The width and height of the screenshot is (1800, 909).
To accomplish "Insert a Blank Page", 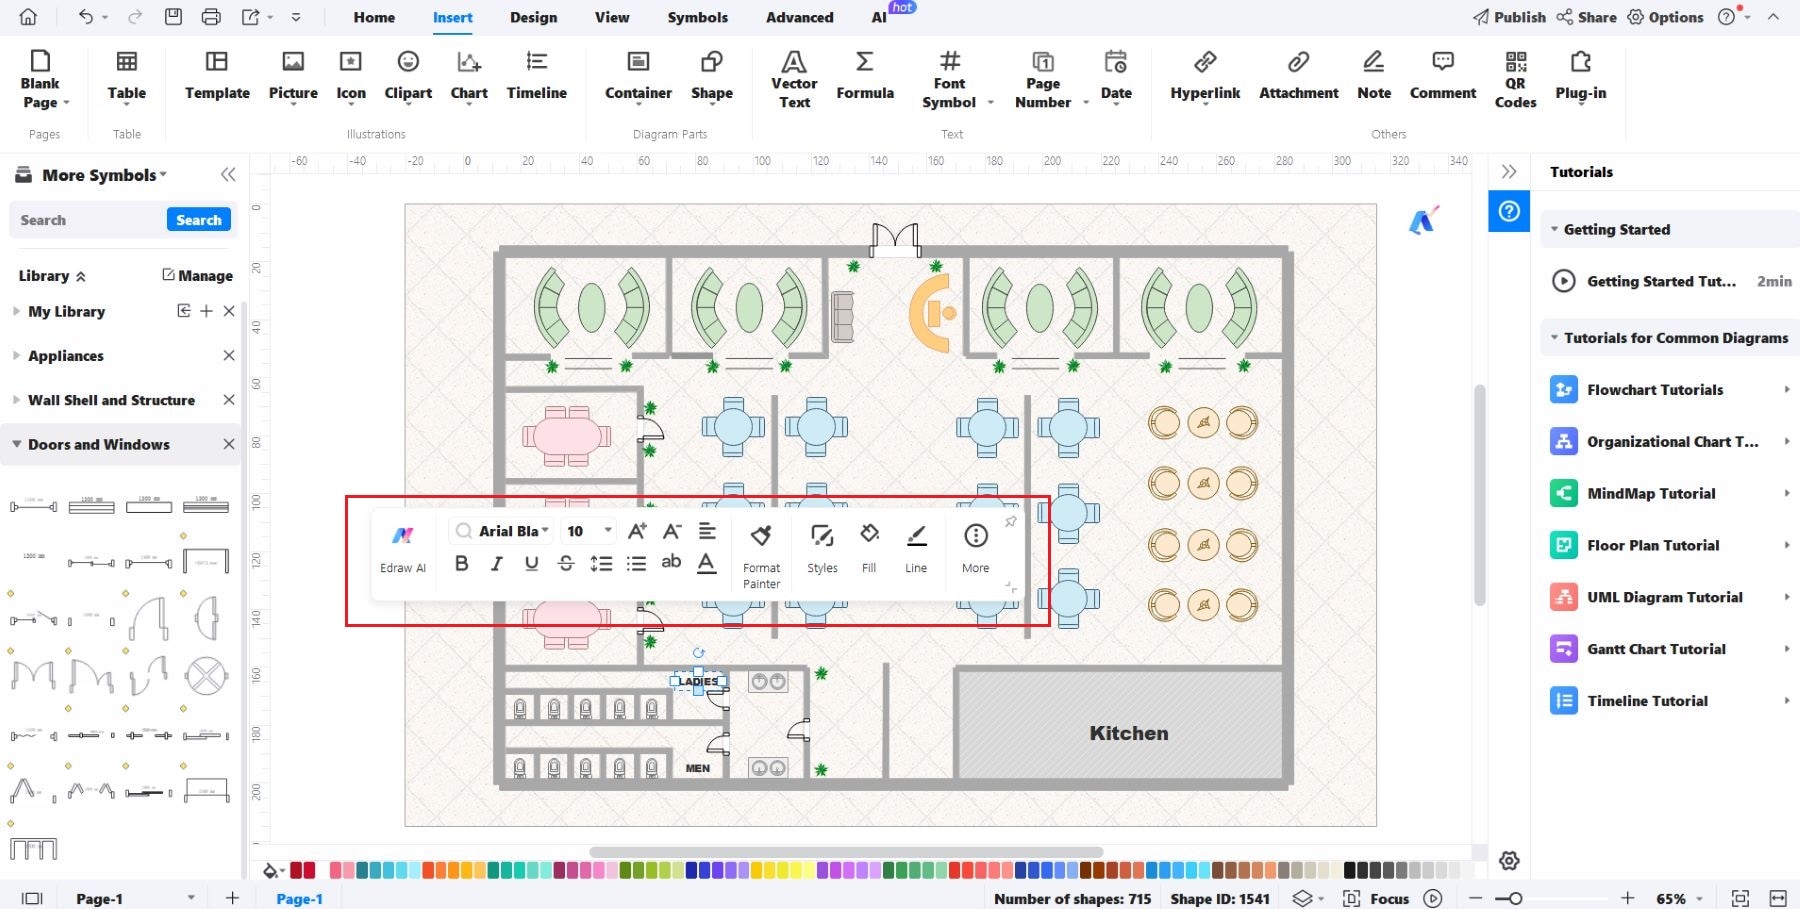I will pyautogui.click(x=40, y=79).
